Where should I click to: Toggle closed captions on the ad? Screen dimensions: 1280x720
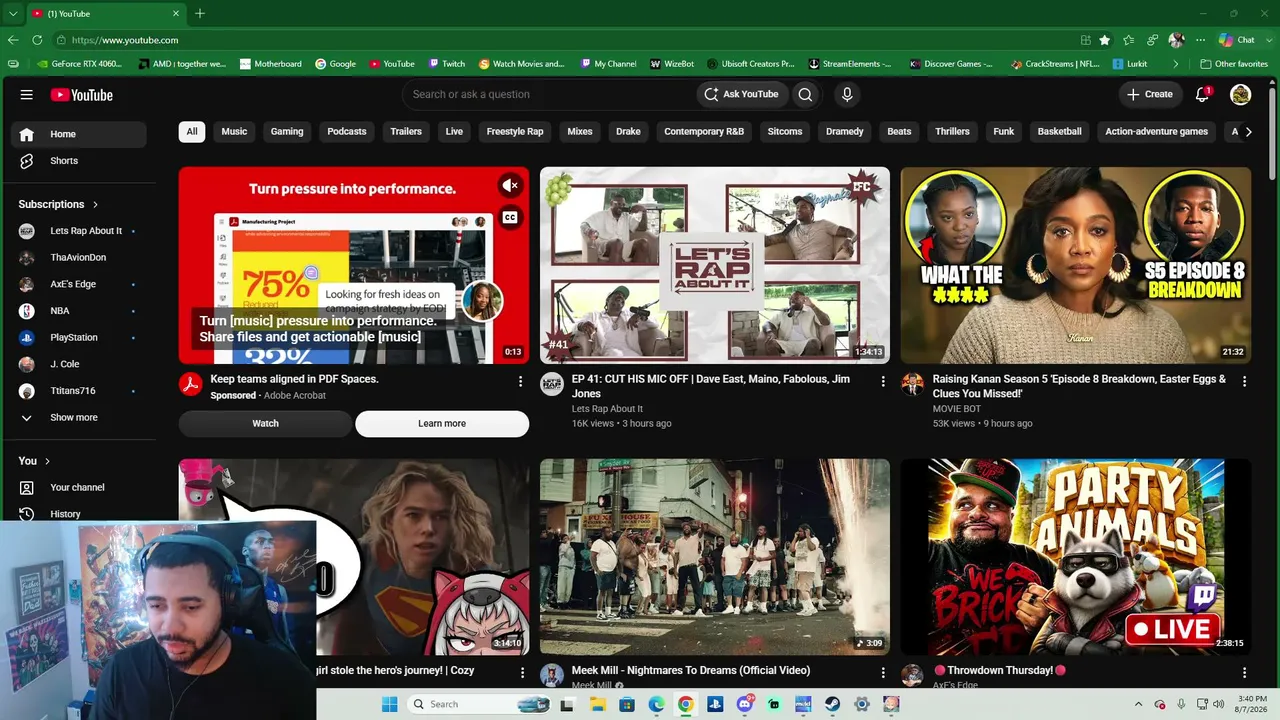coord(510,217)
